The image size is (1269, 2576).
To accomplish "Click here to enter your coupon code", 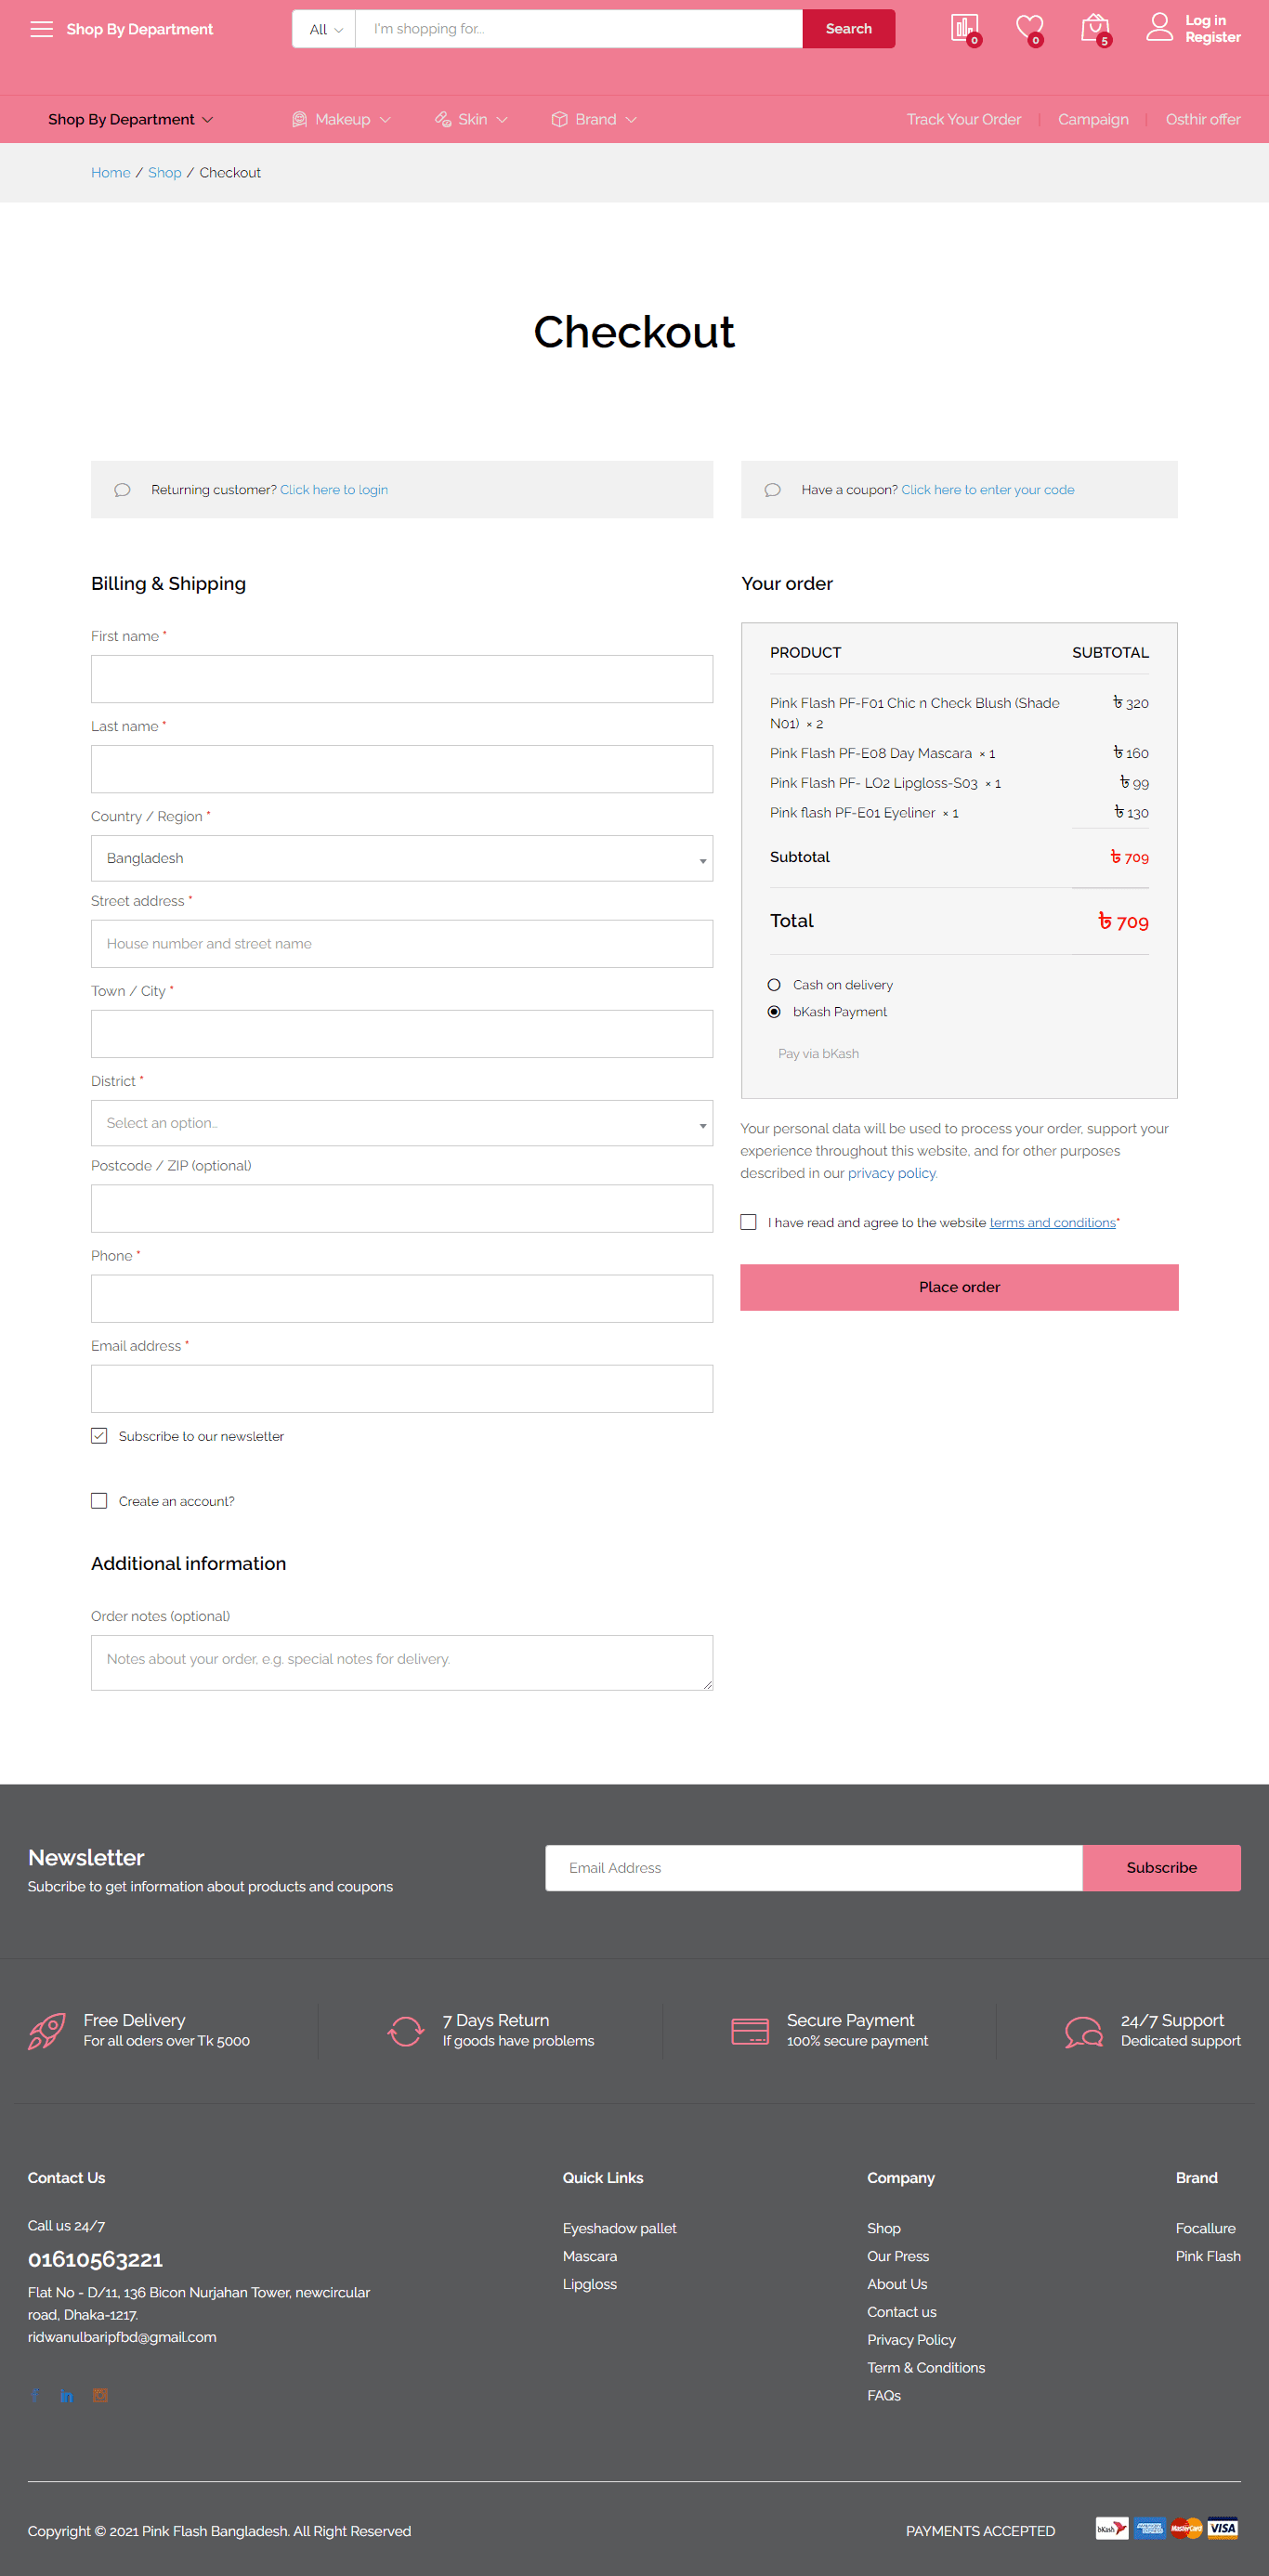I will [987, 490].
